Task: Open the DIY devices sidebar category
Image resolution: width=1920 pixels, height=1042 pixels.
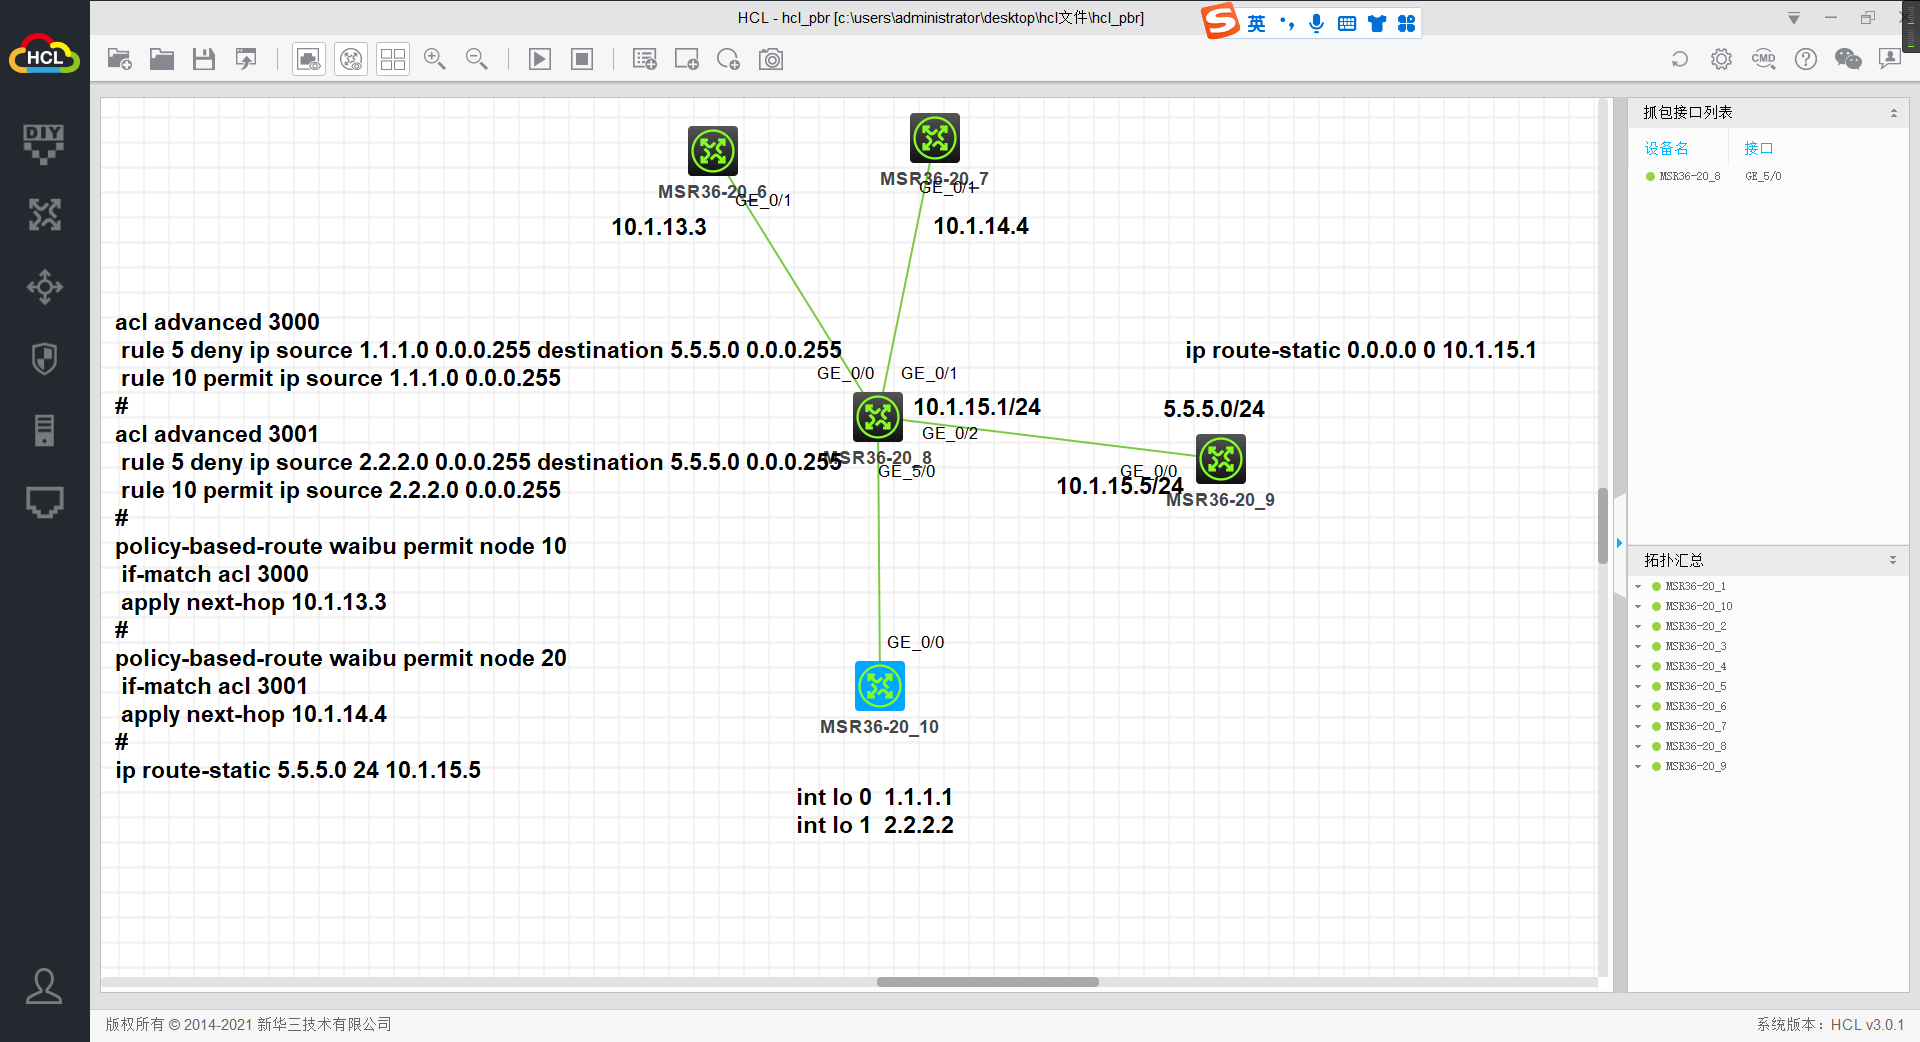Action: (x=44, y=144)
